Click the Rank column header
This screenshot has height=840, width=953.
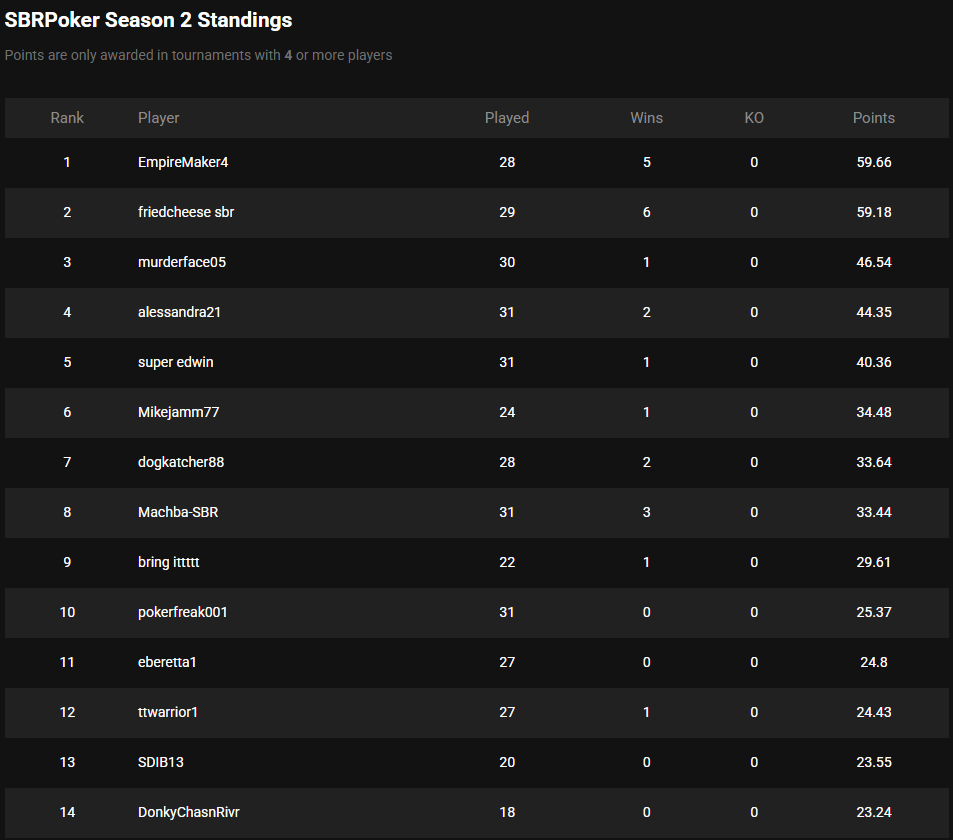tap(67, 118)
